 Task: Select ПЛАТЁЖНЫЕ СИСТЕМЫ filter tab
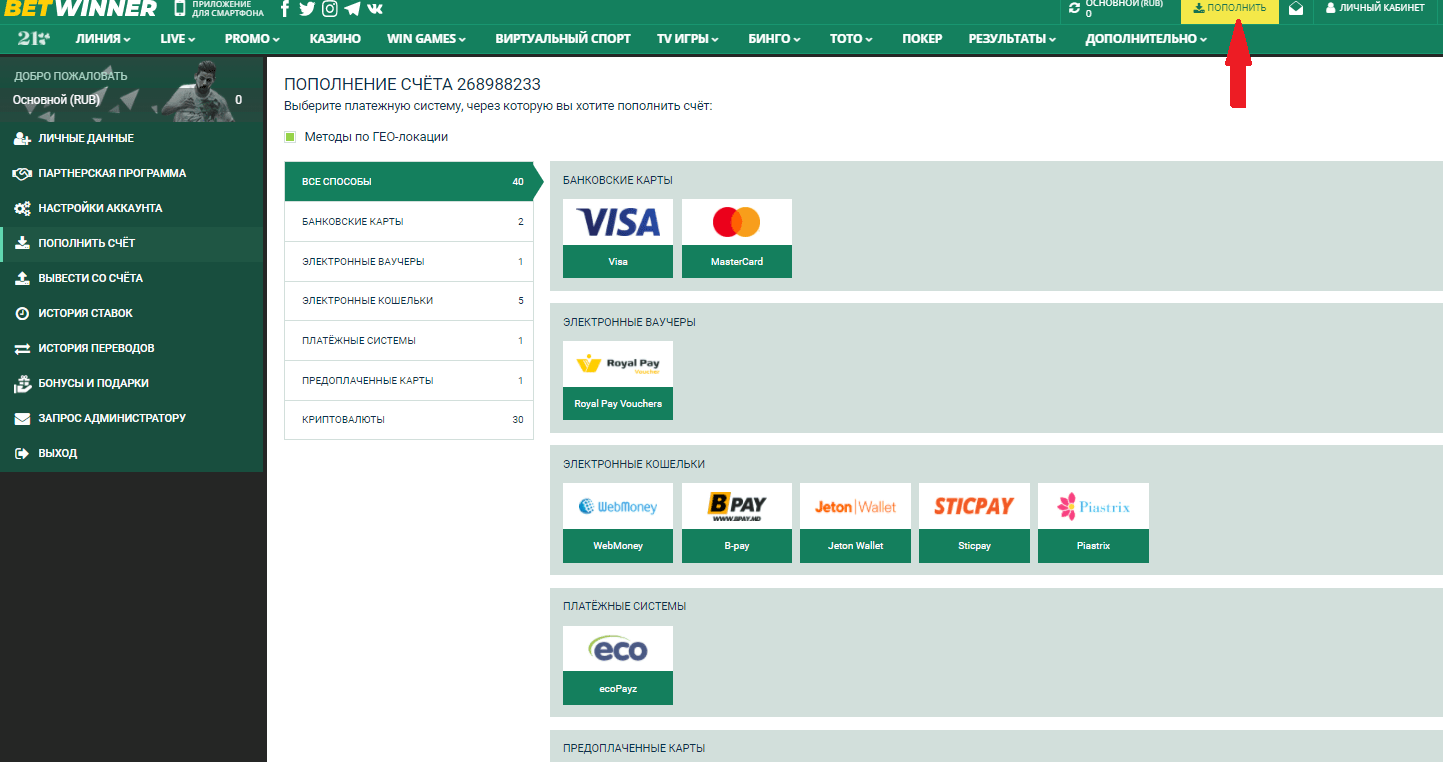pos(408,341)
